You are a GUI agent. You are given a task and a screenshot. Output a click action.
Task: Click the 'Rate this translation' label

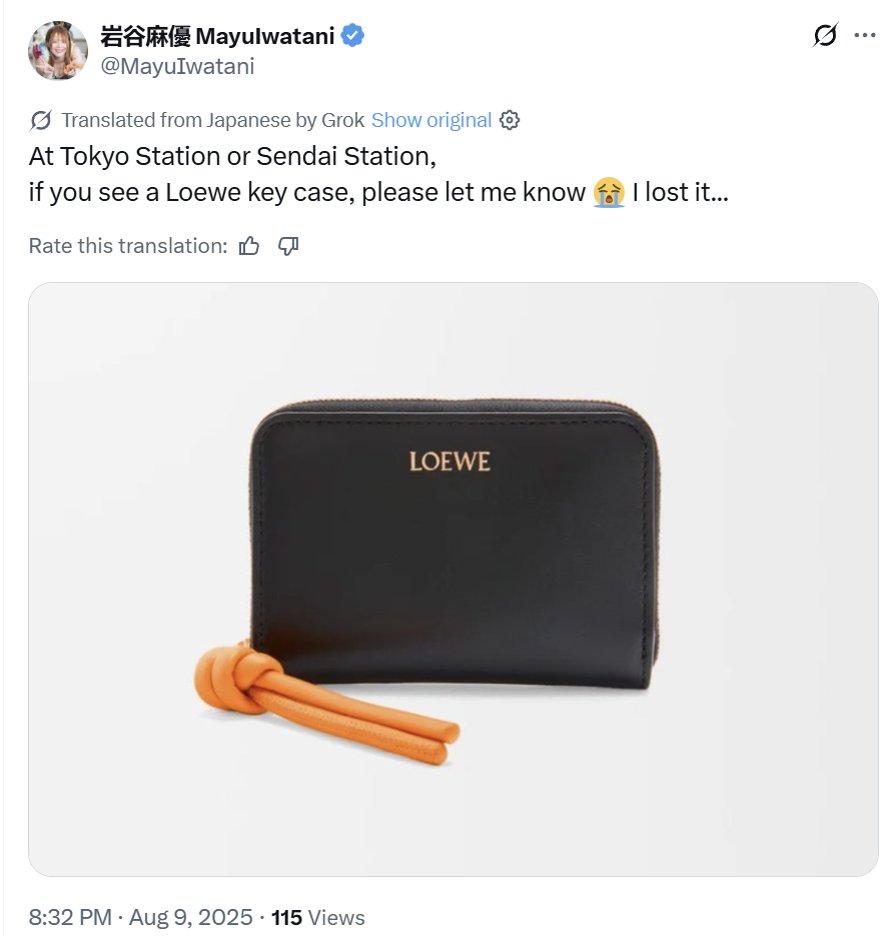(x=128, y=245)
